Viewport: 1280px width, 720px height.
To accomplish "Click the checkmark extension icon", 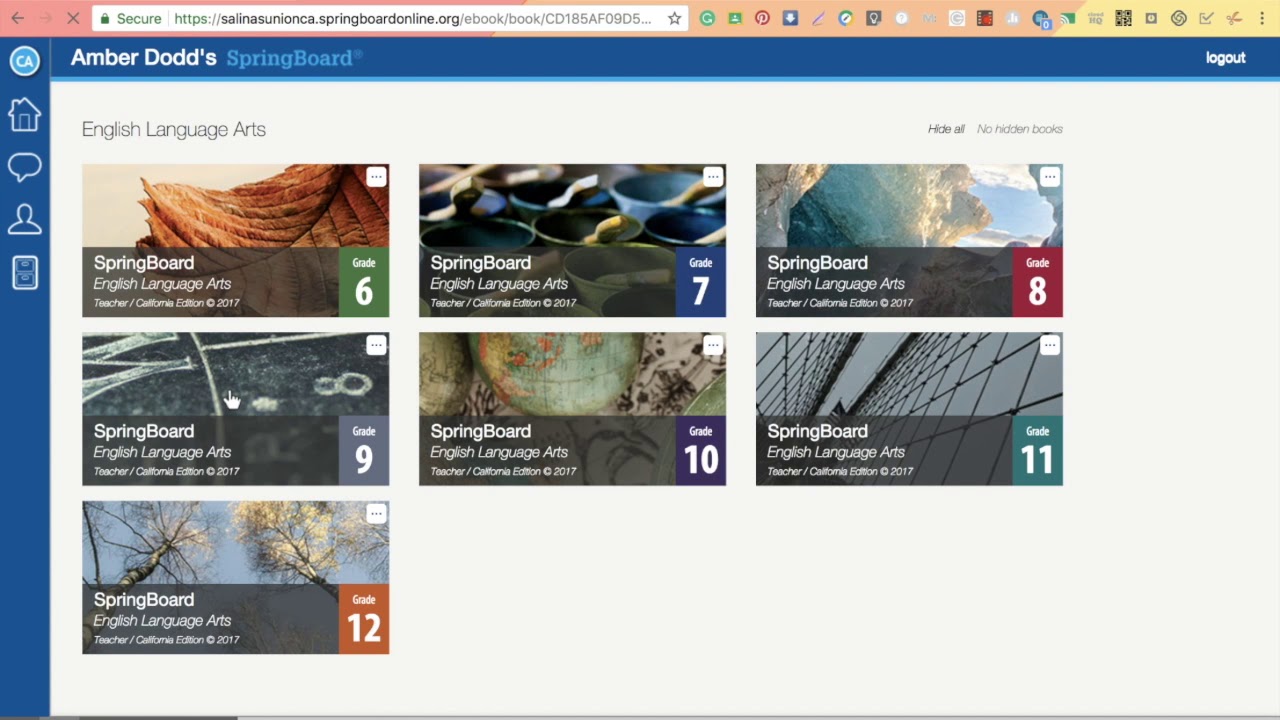I will point(1206,18).
